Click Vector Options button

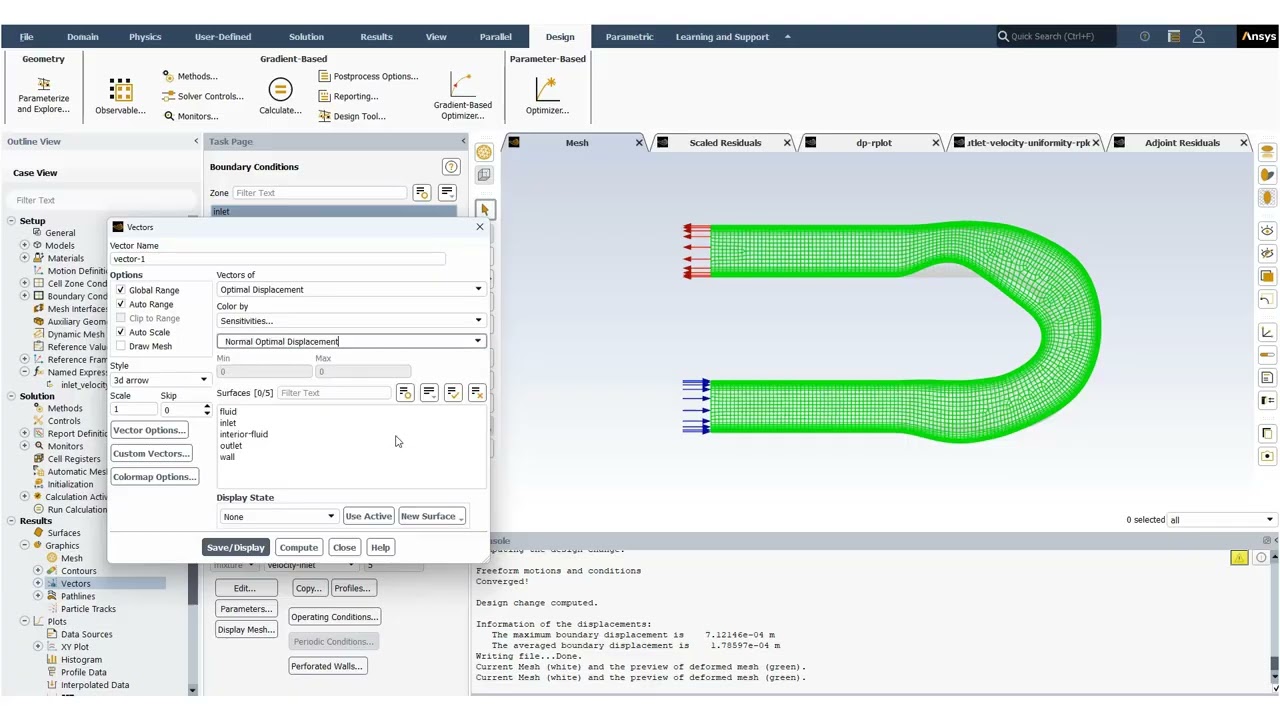149,430
